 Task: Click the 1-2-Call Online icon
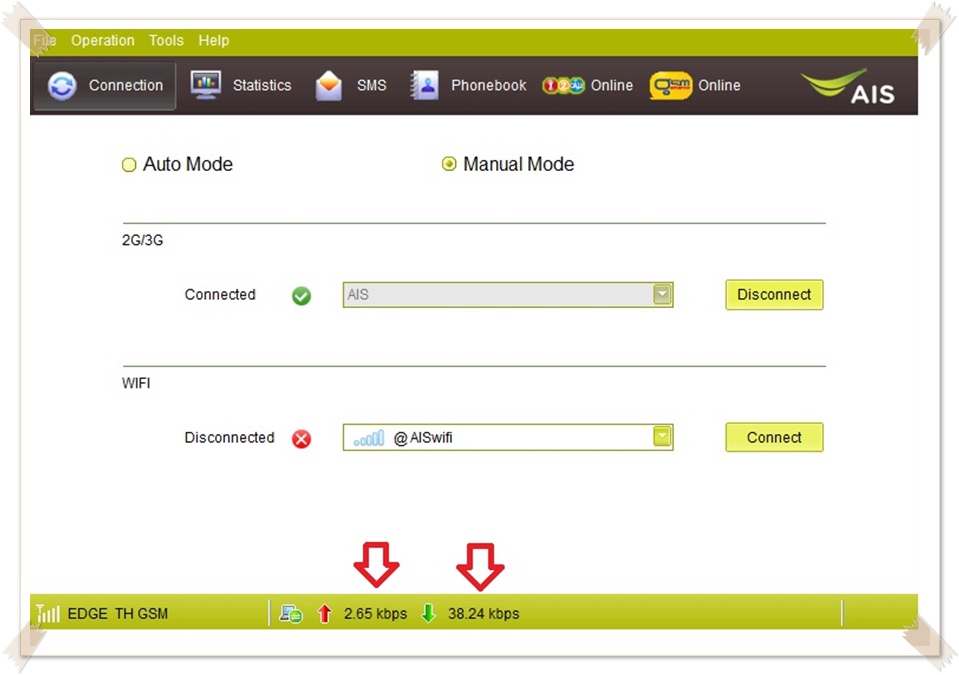[563, 86]
